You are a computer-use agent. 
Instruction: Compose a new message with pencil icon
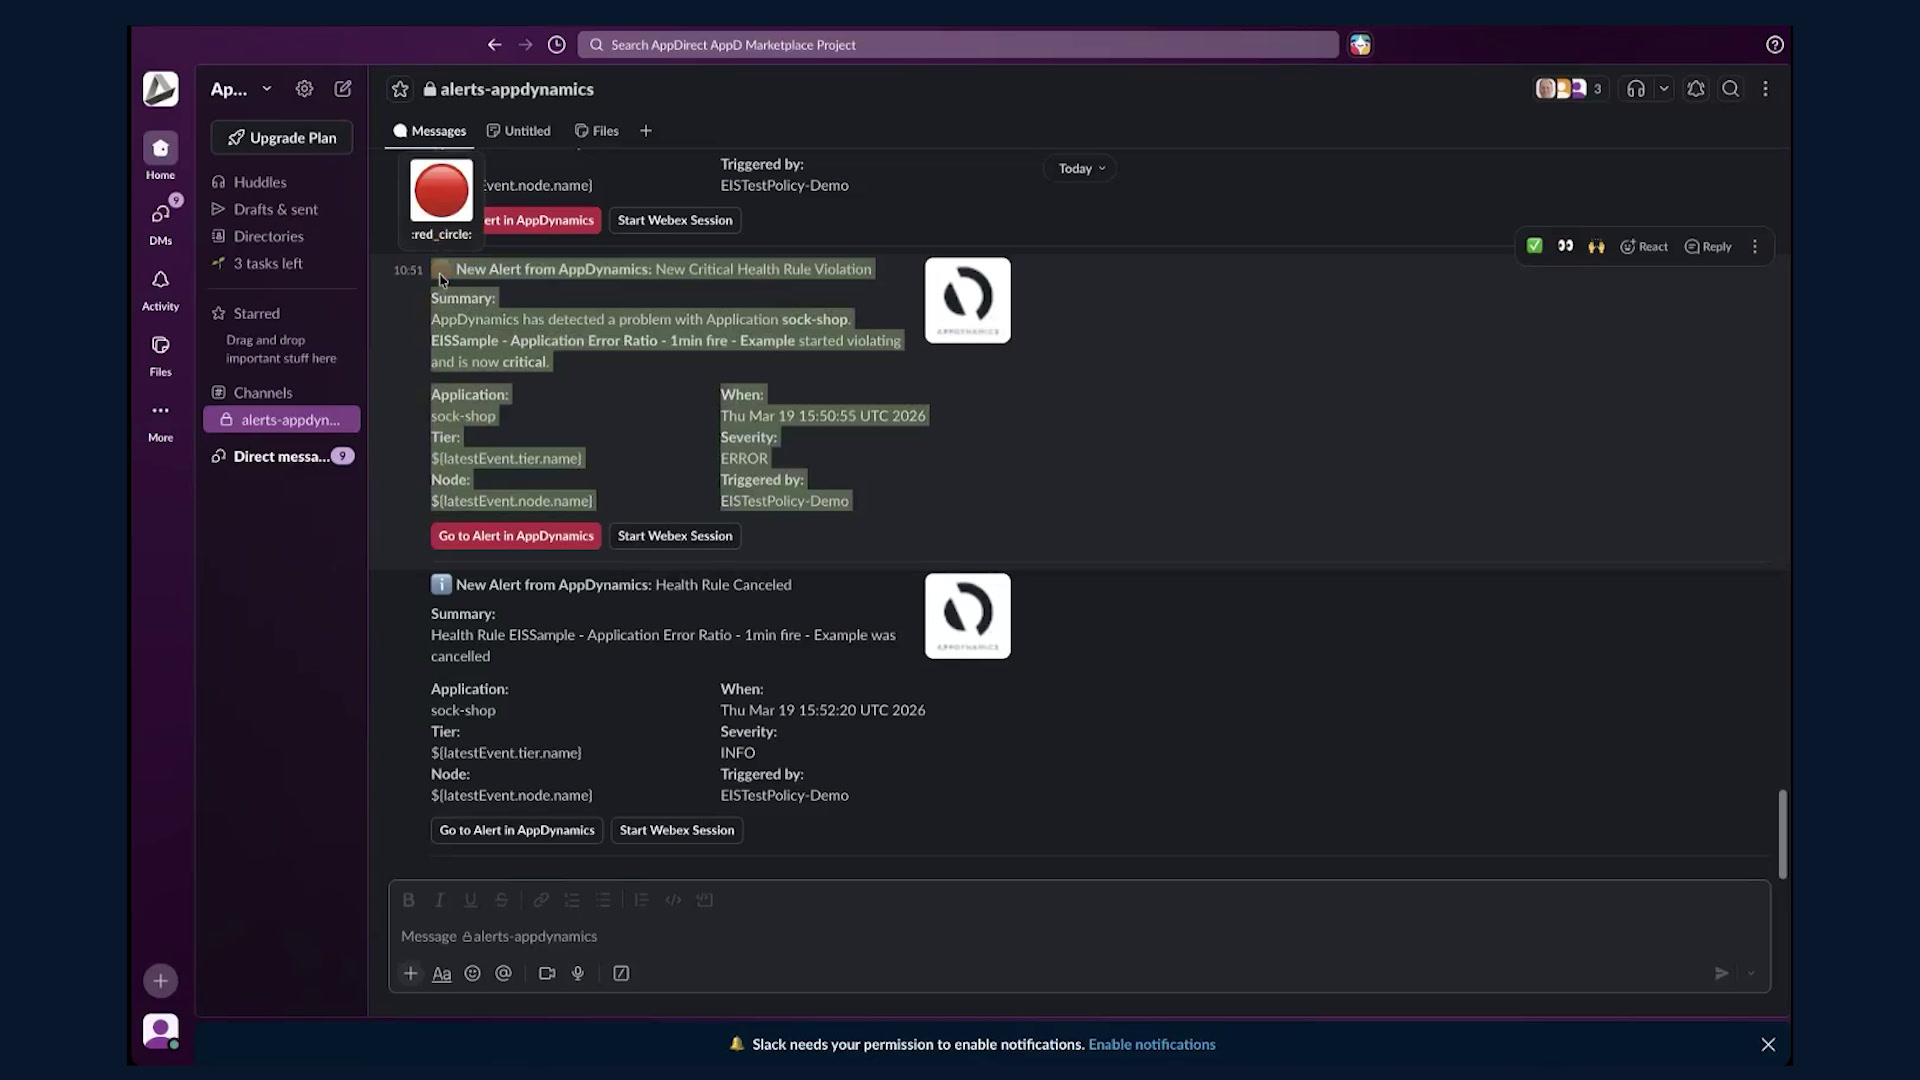point(343,89)
